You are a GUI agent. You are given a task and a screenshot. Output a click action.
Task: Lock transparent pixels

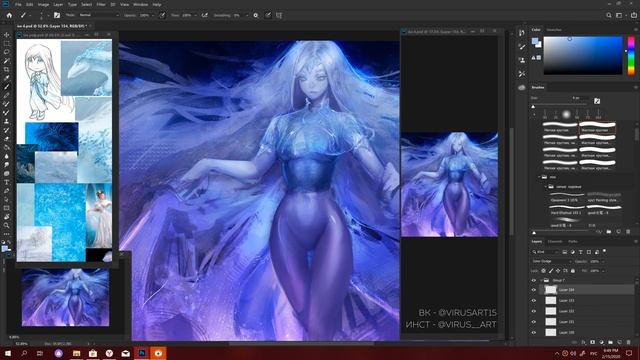[x=543, y=271]
